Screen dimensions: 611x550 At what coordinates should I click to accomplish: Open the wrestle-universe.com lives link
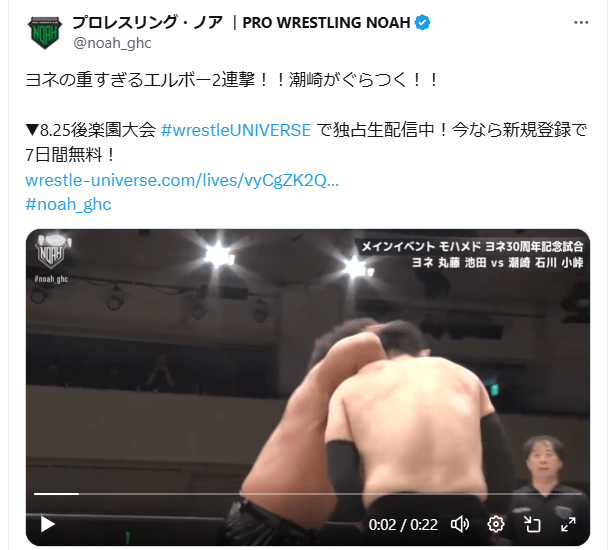click(182, 180)
